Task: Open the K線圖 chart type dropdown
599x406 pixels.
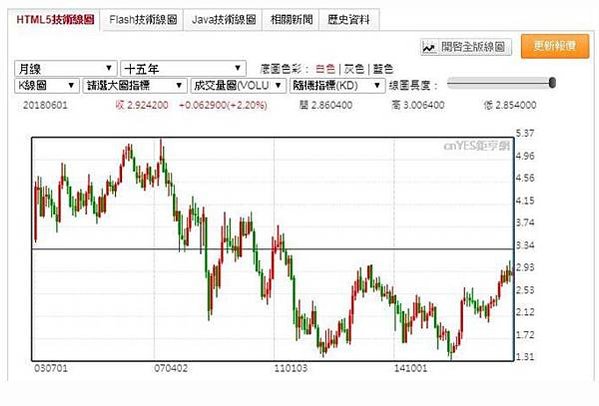Action: pyautogui.click(x=47, y=86)
